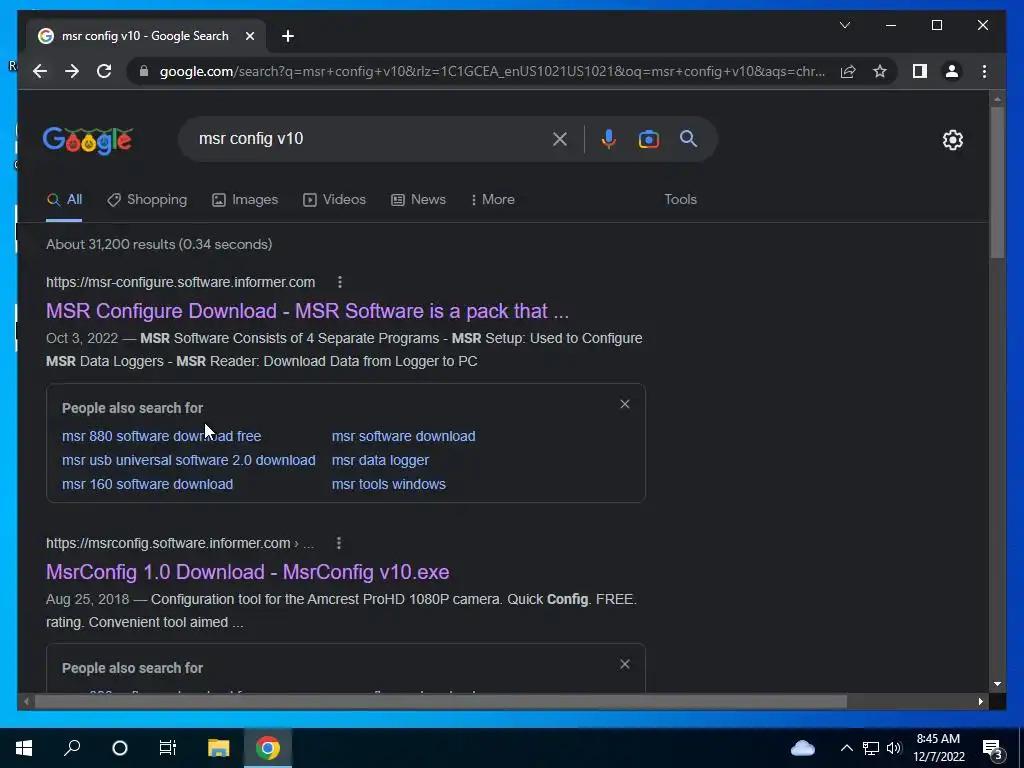Open Chrome side panel

(x=920, y=71)
